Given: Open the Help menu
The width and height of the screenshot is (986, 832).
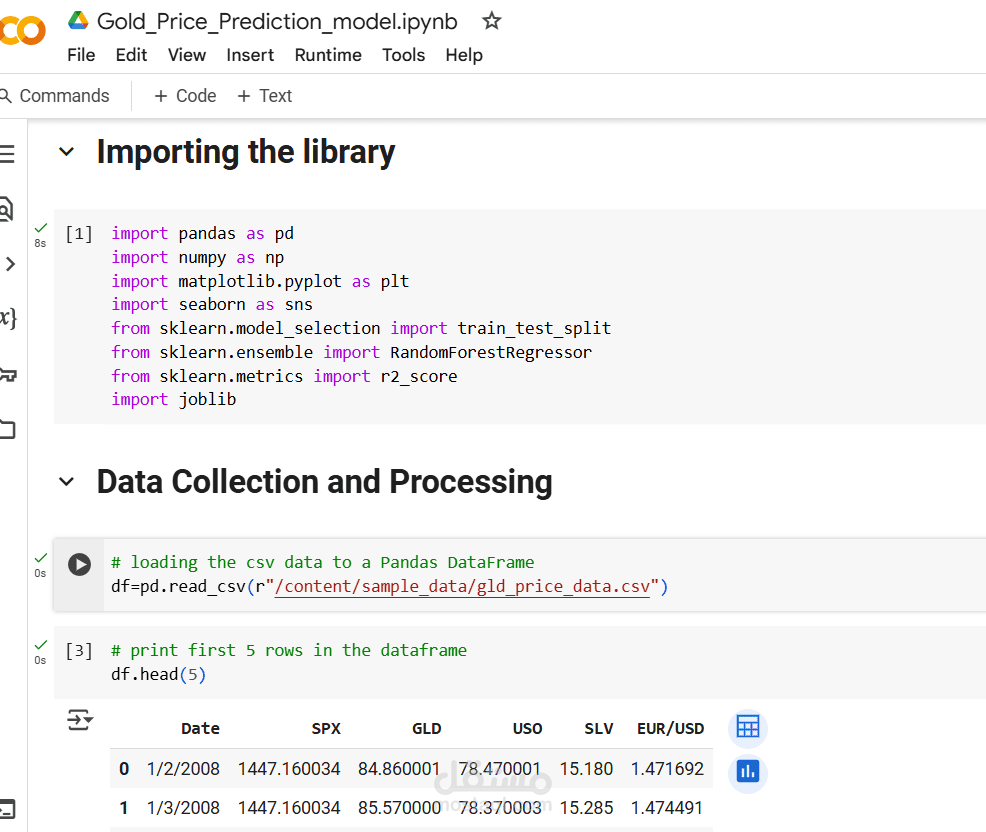Looking at the screenshot, I should [464, 55].
